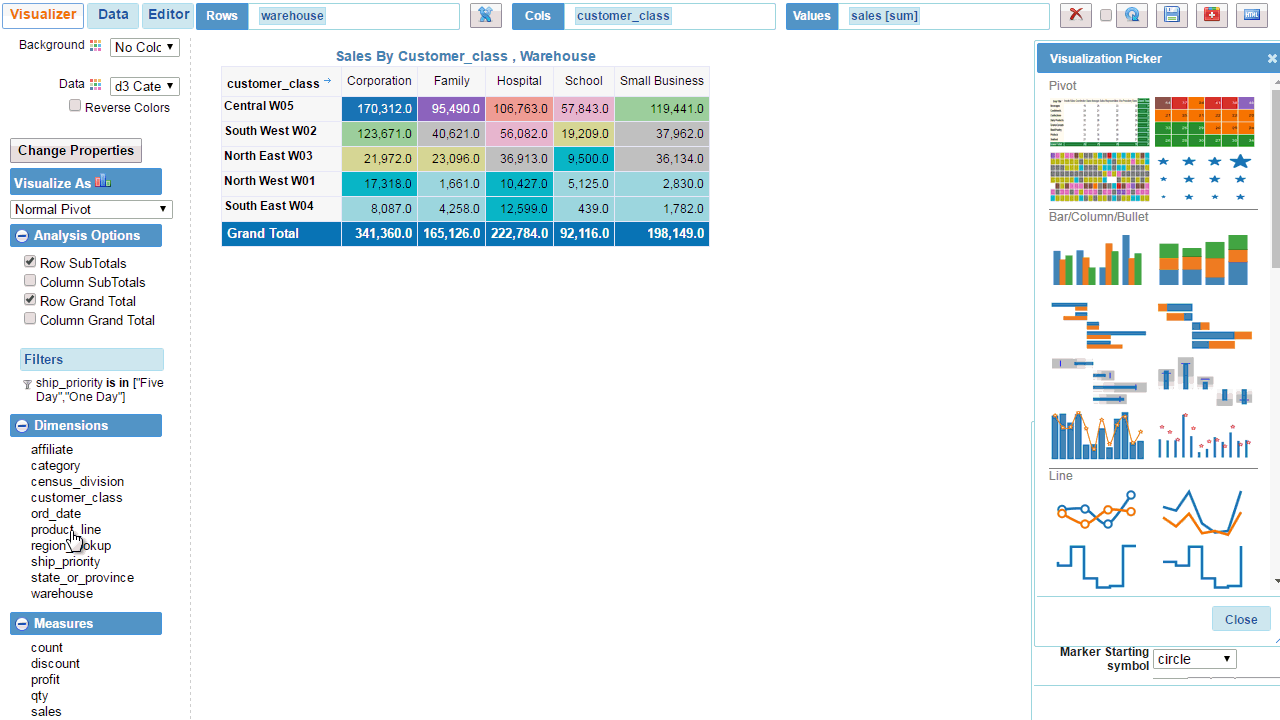Enable Column SubTotals
1280x720 pixels.
30,280
